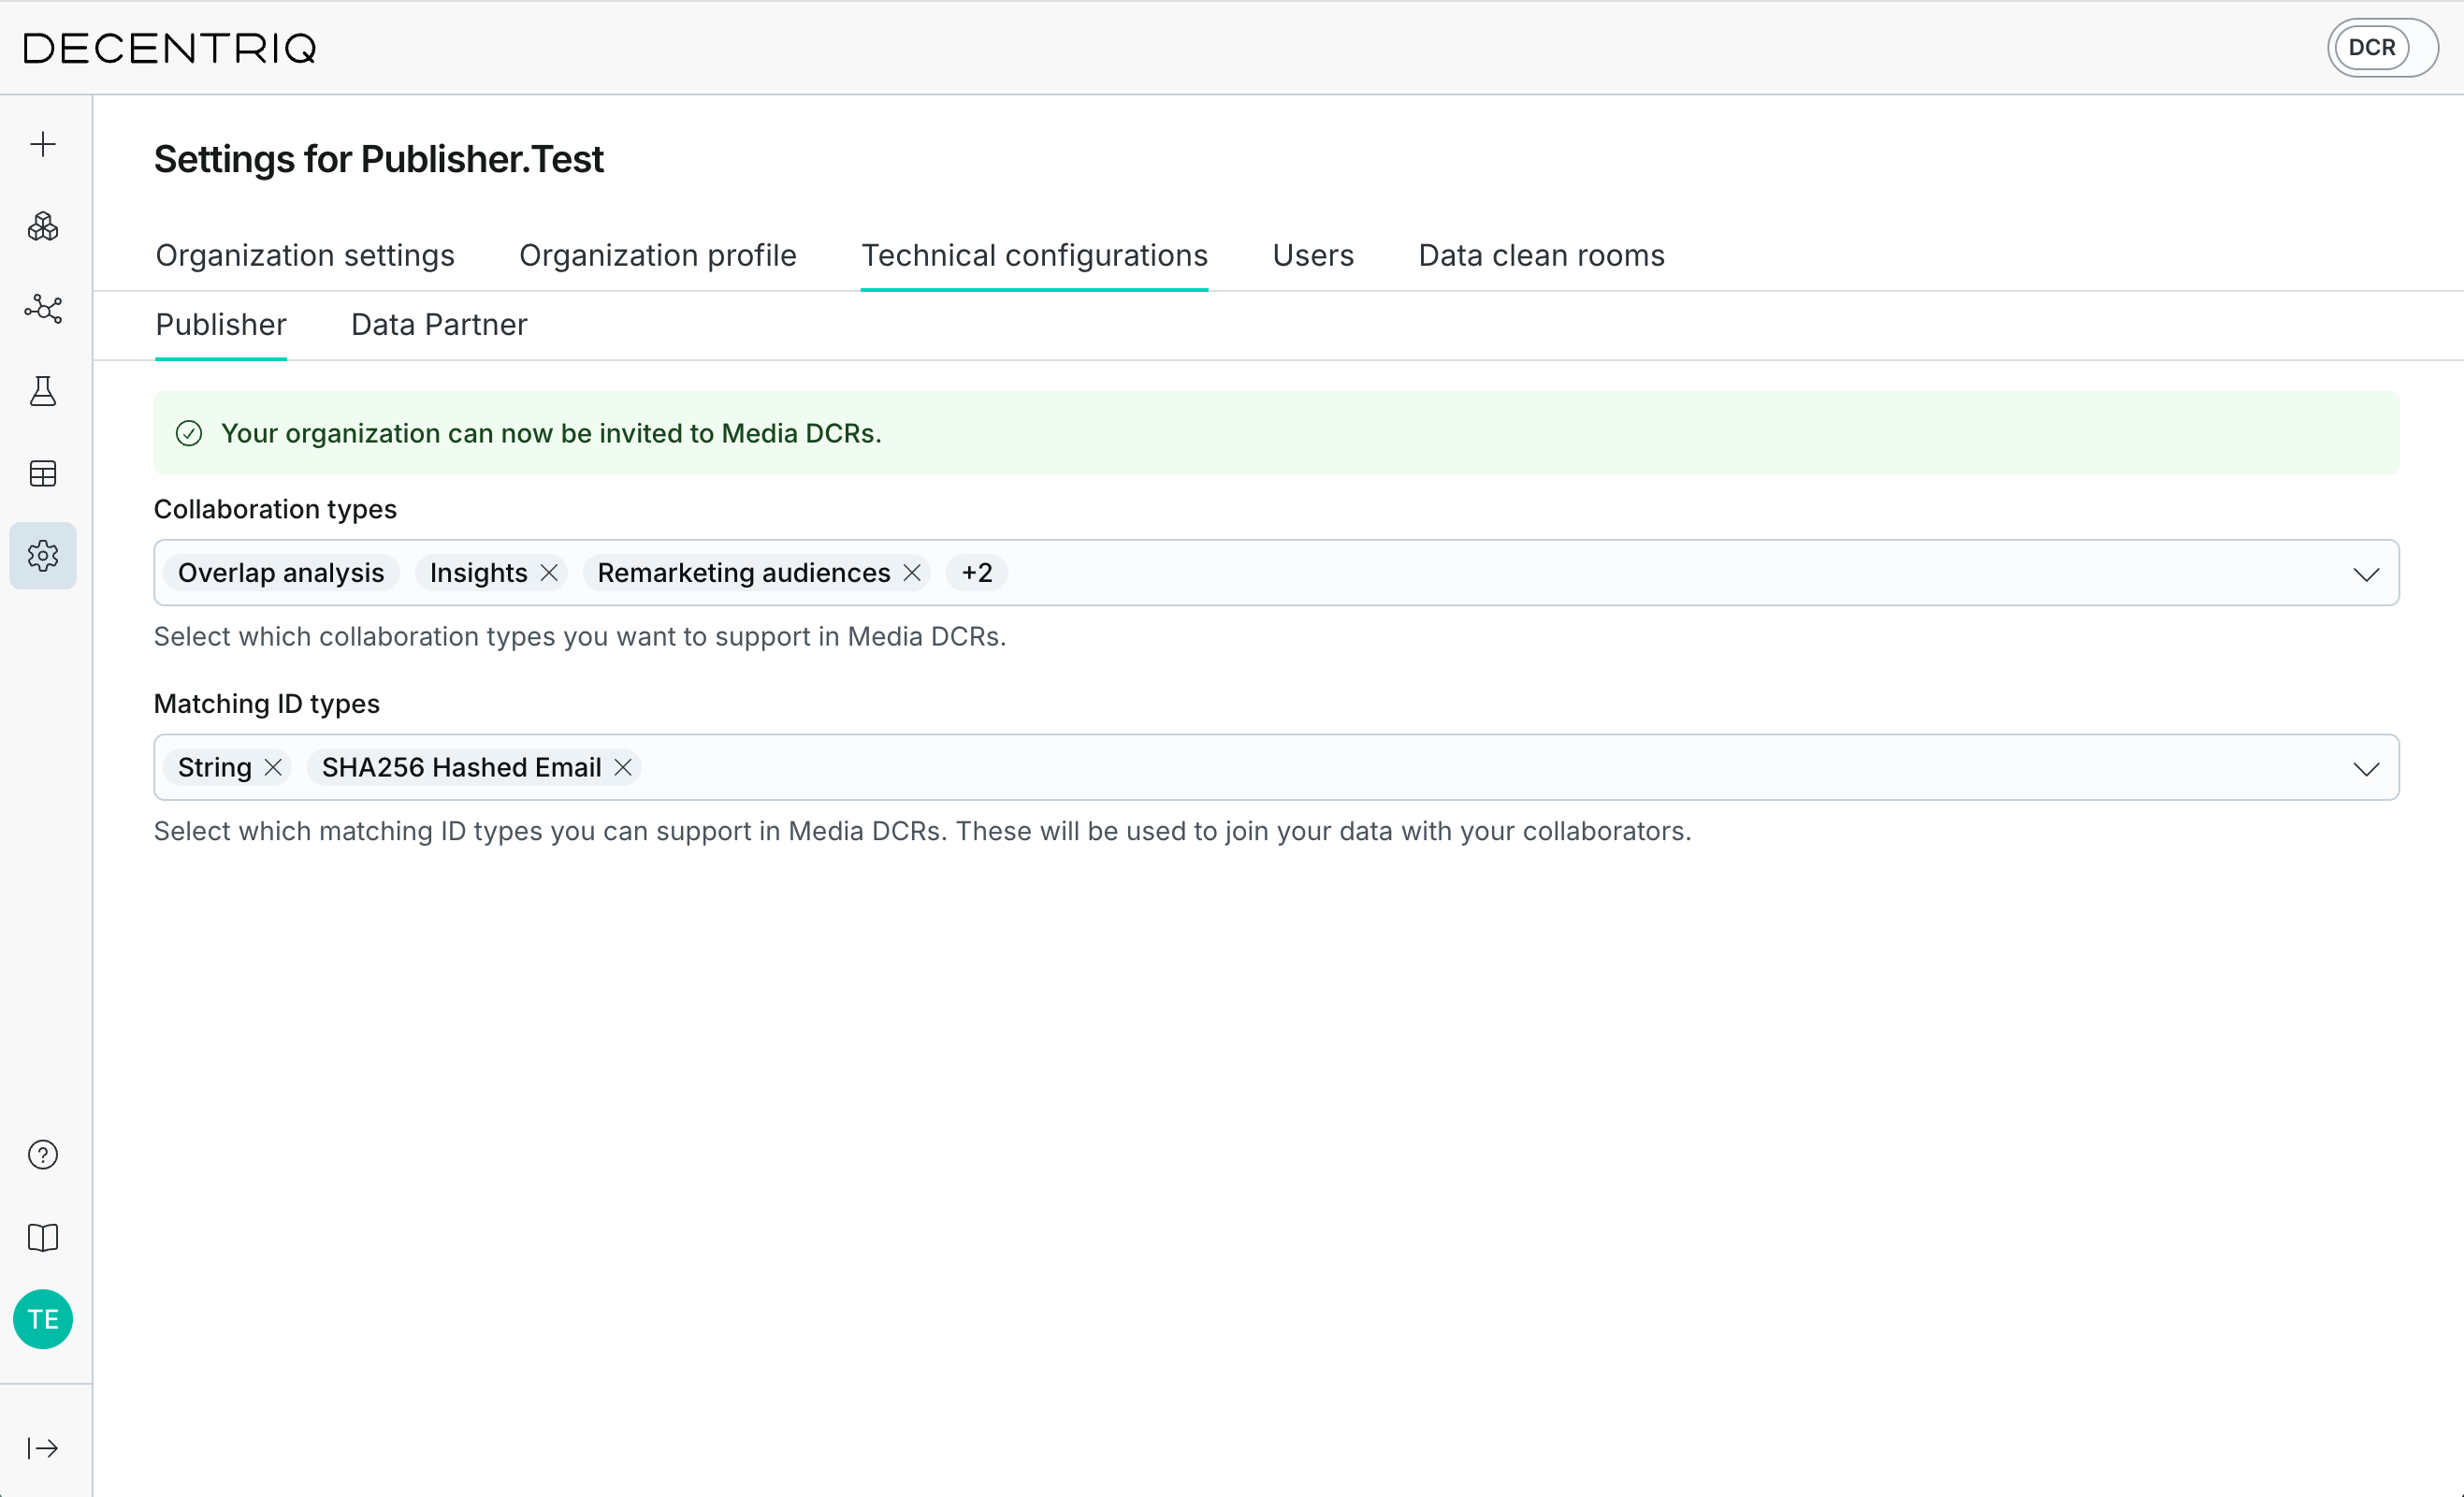Click the SHA256 Hashed Email chip label
Viewport: 2464px width, 1497px height.
[x=462, y=767]
